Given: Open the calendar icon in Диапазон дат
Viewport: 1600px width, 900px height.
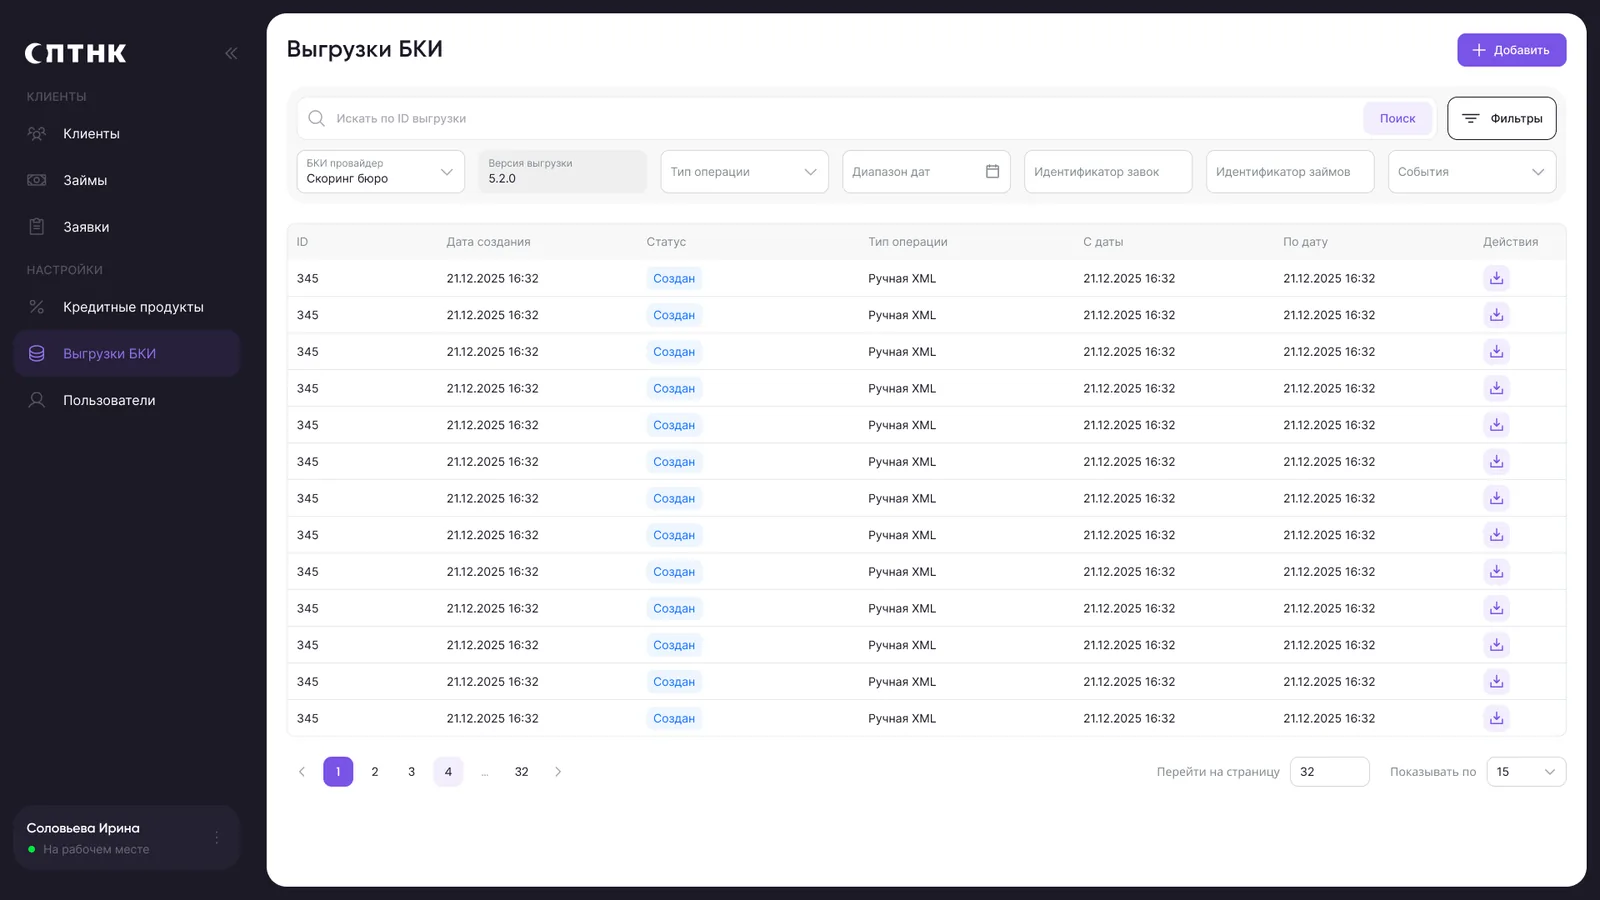Looking at the screenshot, I should 992,171.
